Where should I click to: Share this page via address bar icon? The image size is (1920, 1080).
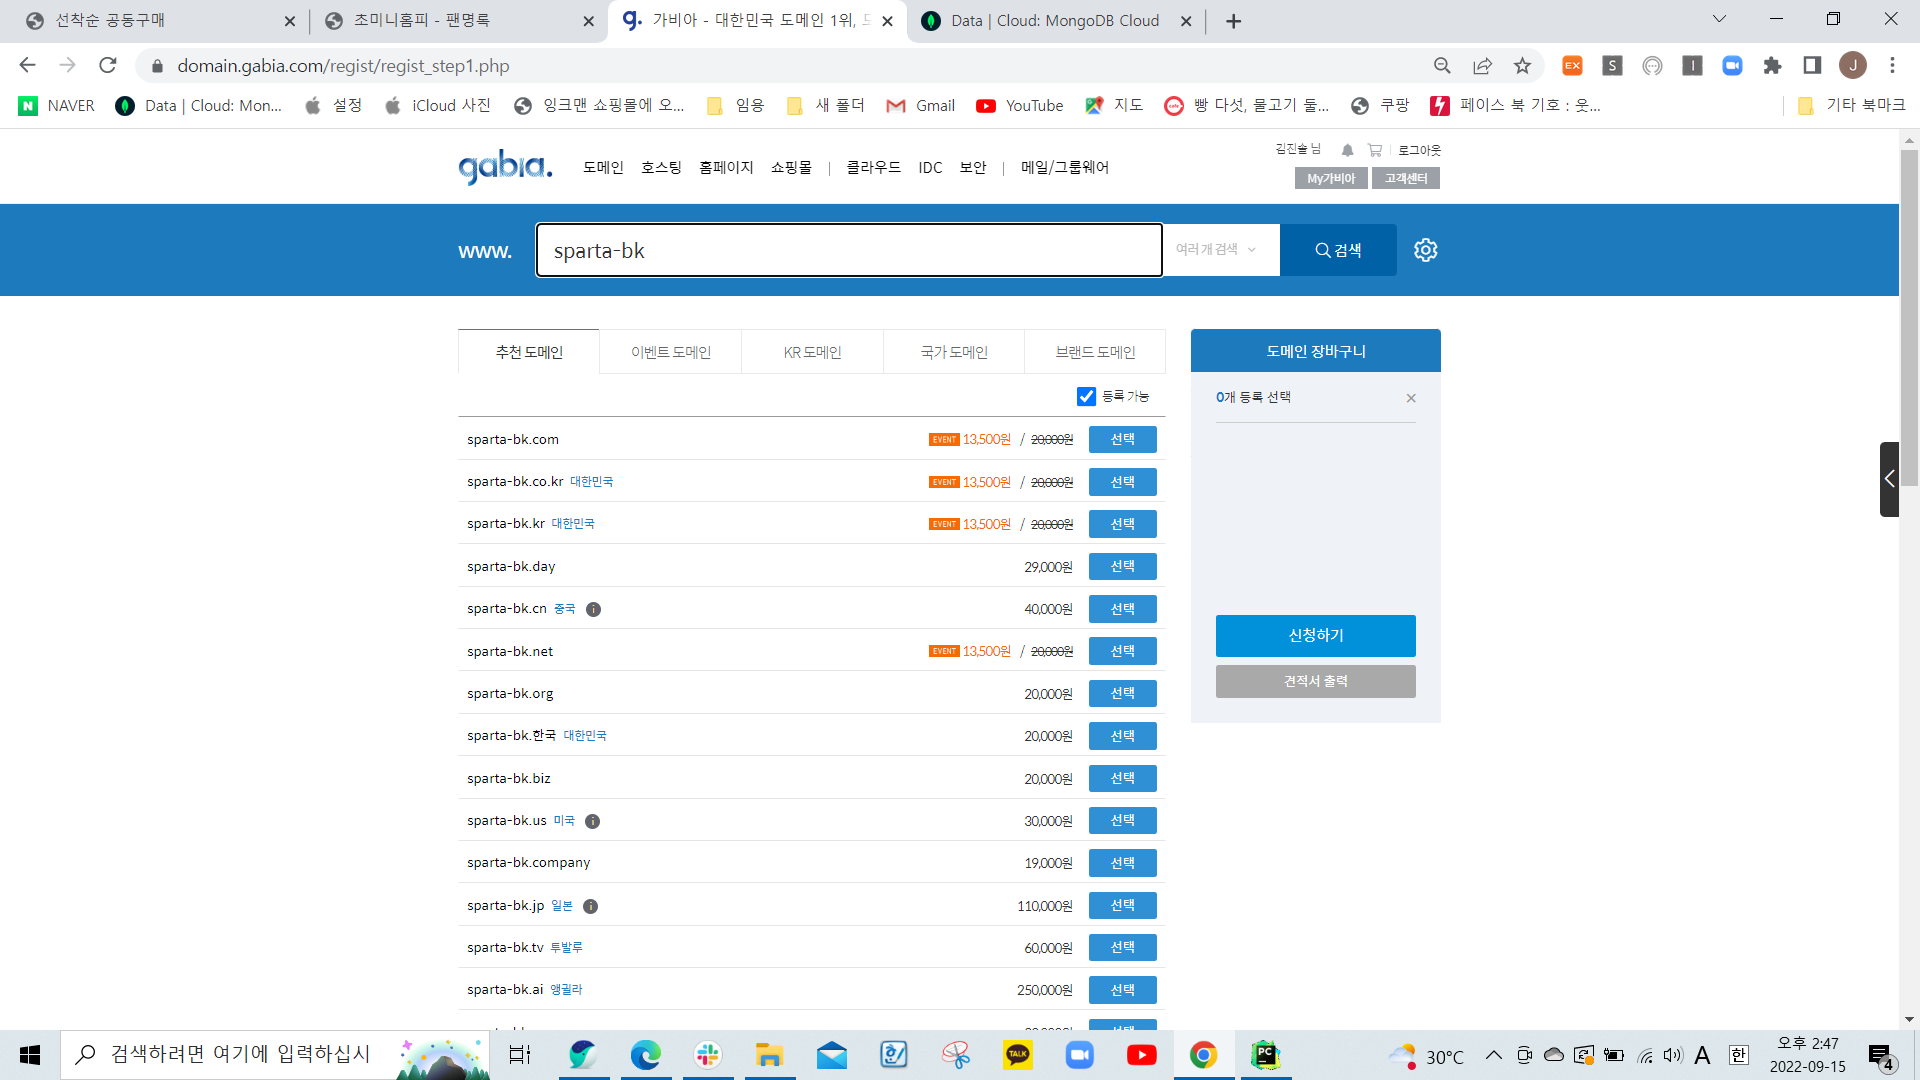tap(1482, 65)
